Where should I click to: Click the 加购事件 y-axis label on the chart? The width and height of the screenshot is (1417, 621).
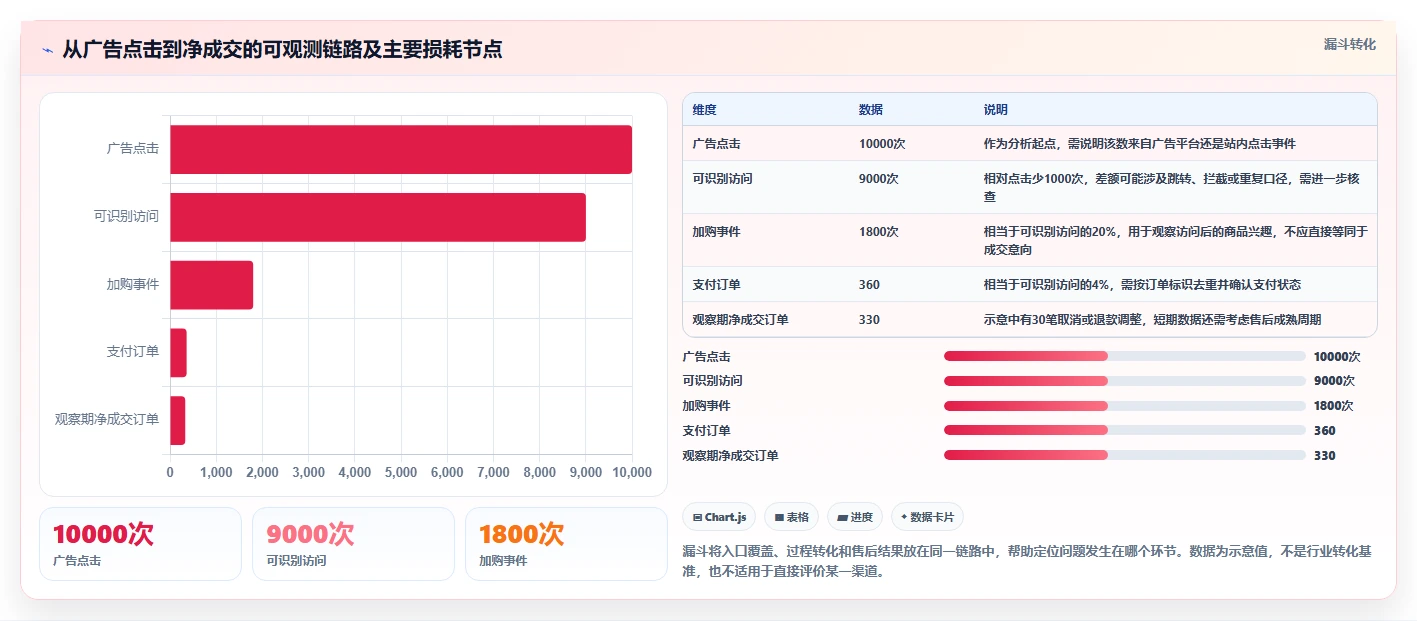133,284
